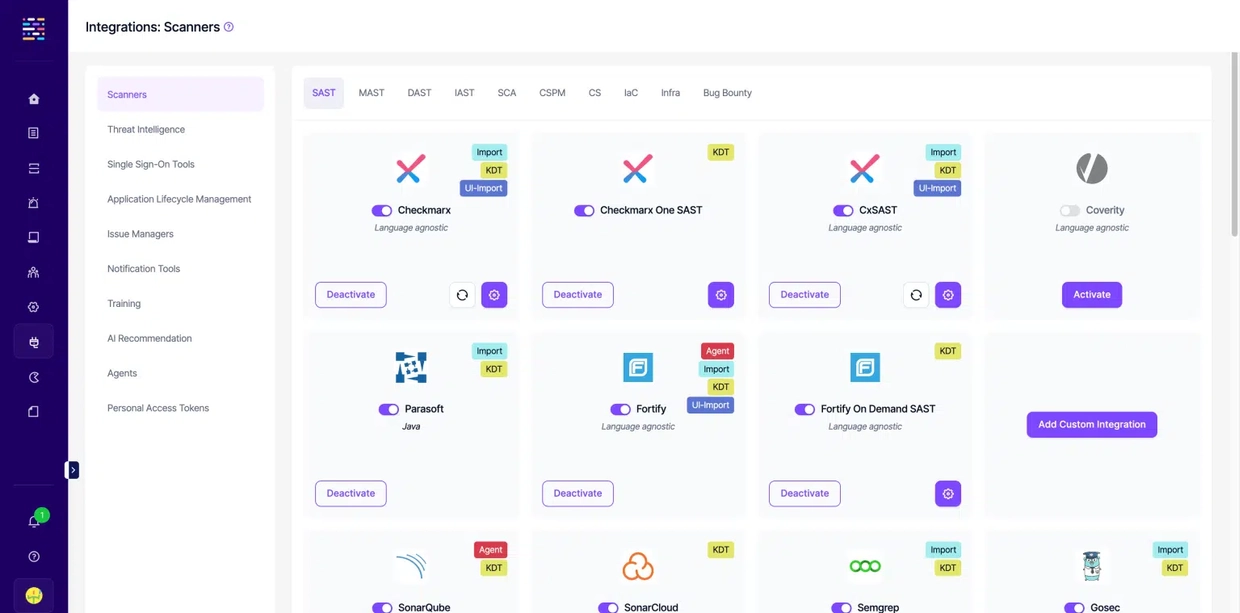This screenshot has width=1240, height=613.
Task: Open the notifications bell icon
Action: click(x=33, y=521)
